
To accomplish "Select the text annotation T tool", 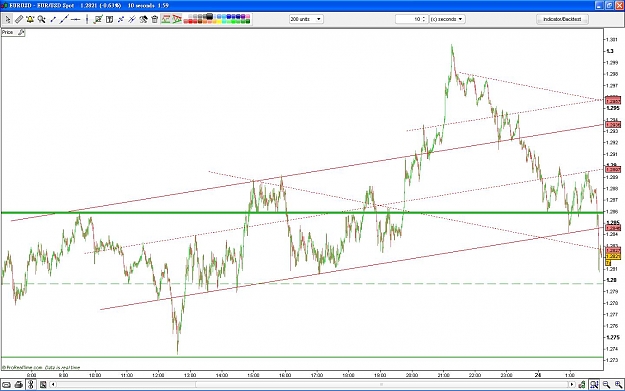I will [109, 19].
